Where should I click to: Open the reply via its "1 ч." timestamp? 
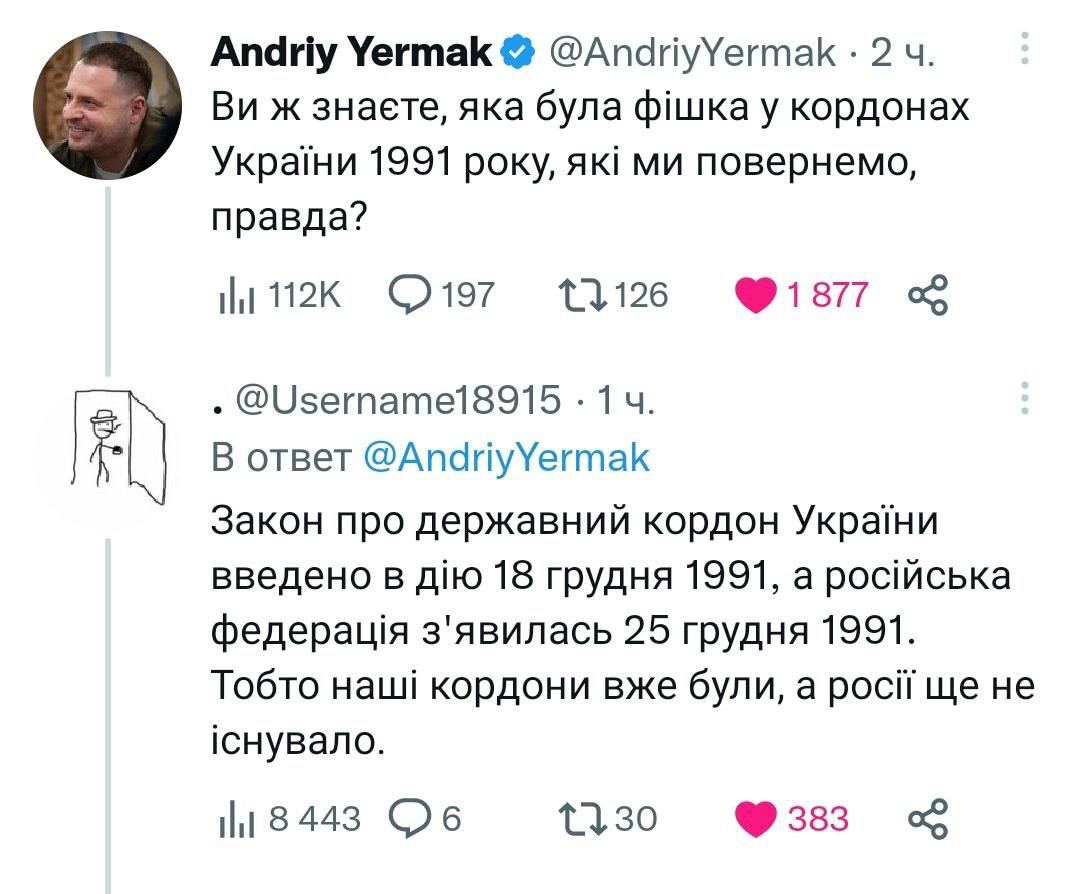click(625, 402)
